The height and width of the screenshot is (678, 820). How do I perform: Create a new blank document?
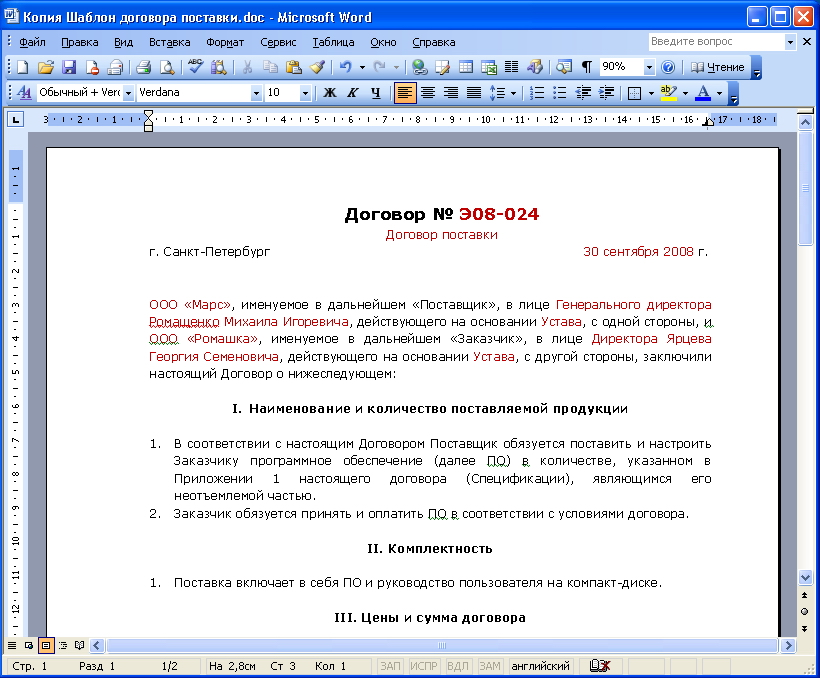22,67
